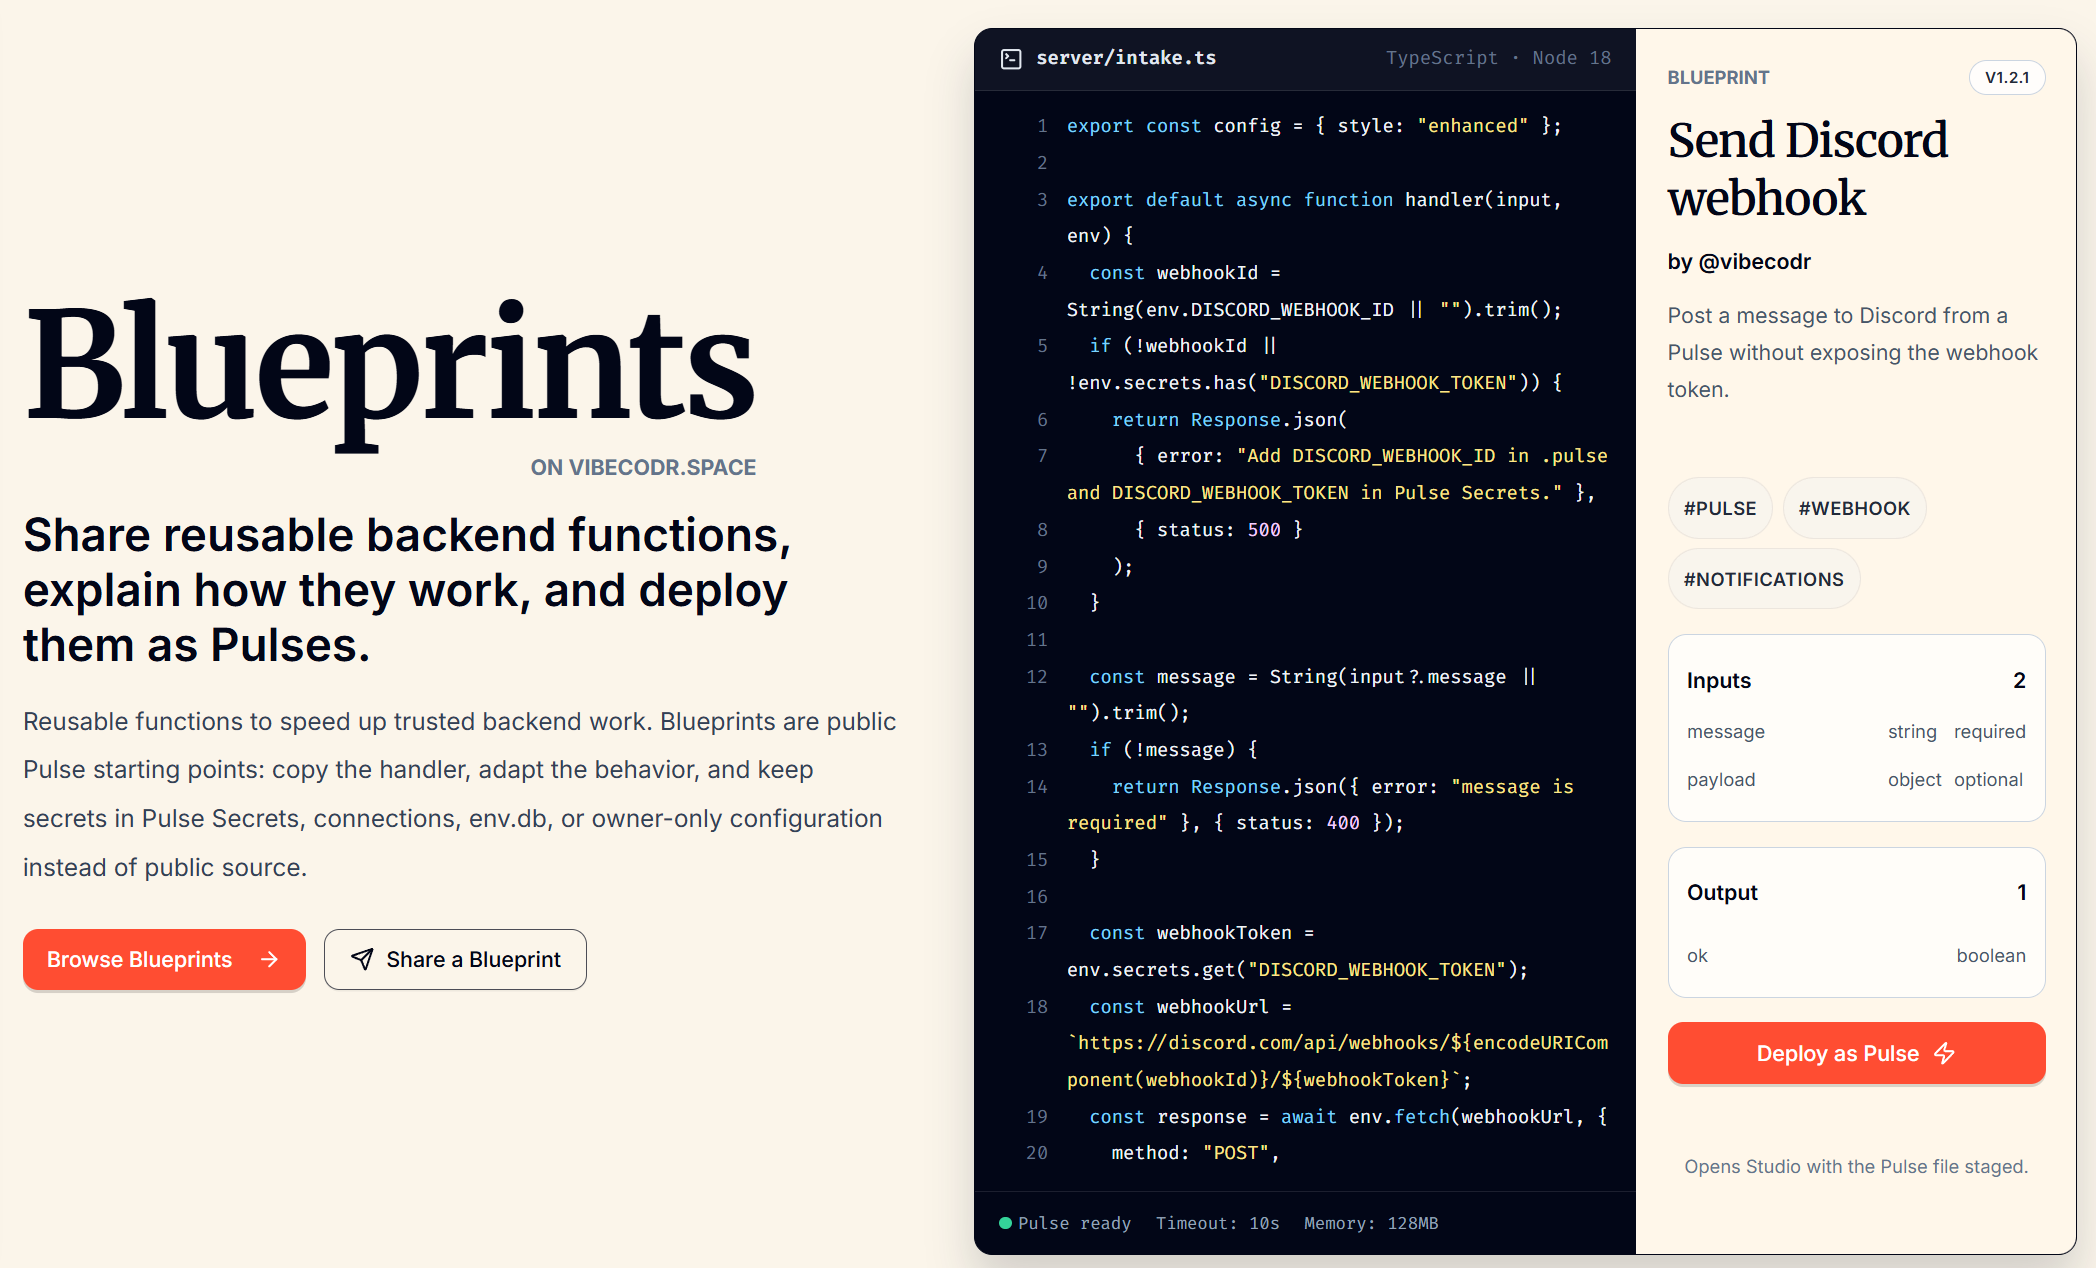Image resolution: width=2096 pixels, height=1268 pixels.
Task: Select the #NOTIFICATIONS tag
Action: coord(1764,579)
